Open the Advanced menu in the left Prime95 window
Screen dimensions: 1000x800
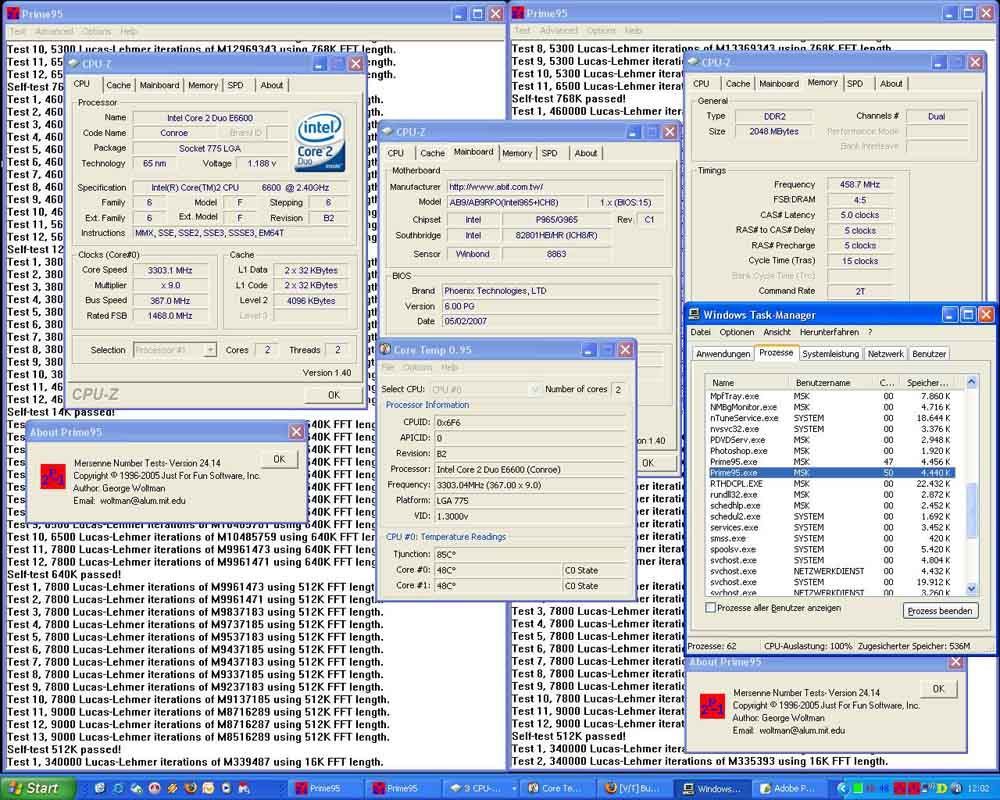54,31
